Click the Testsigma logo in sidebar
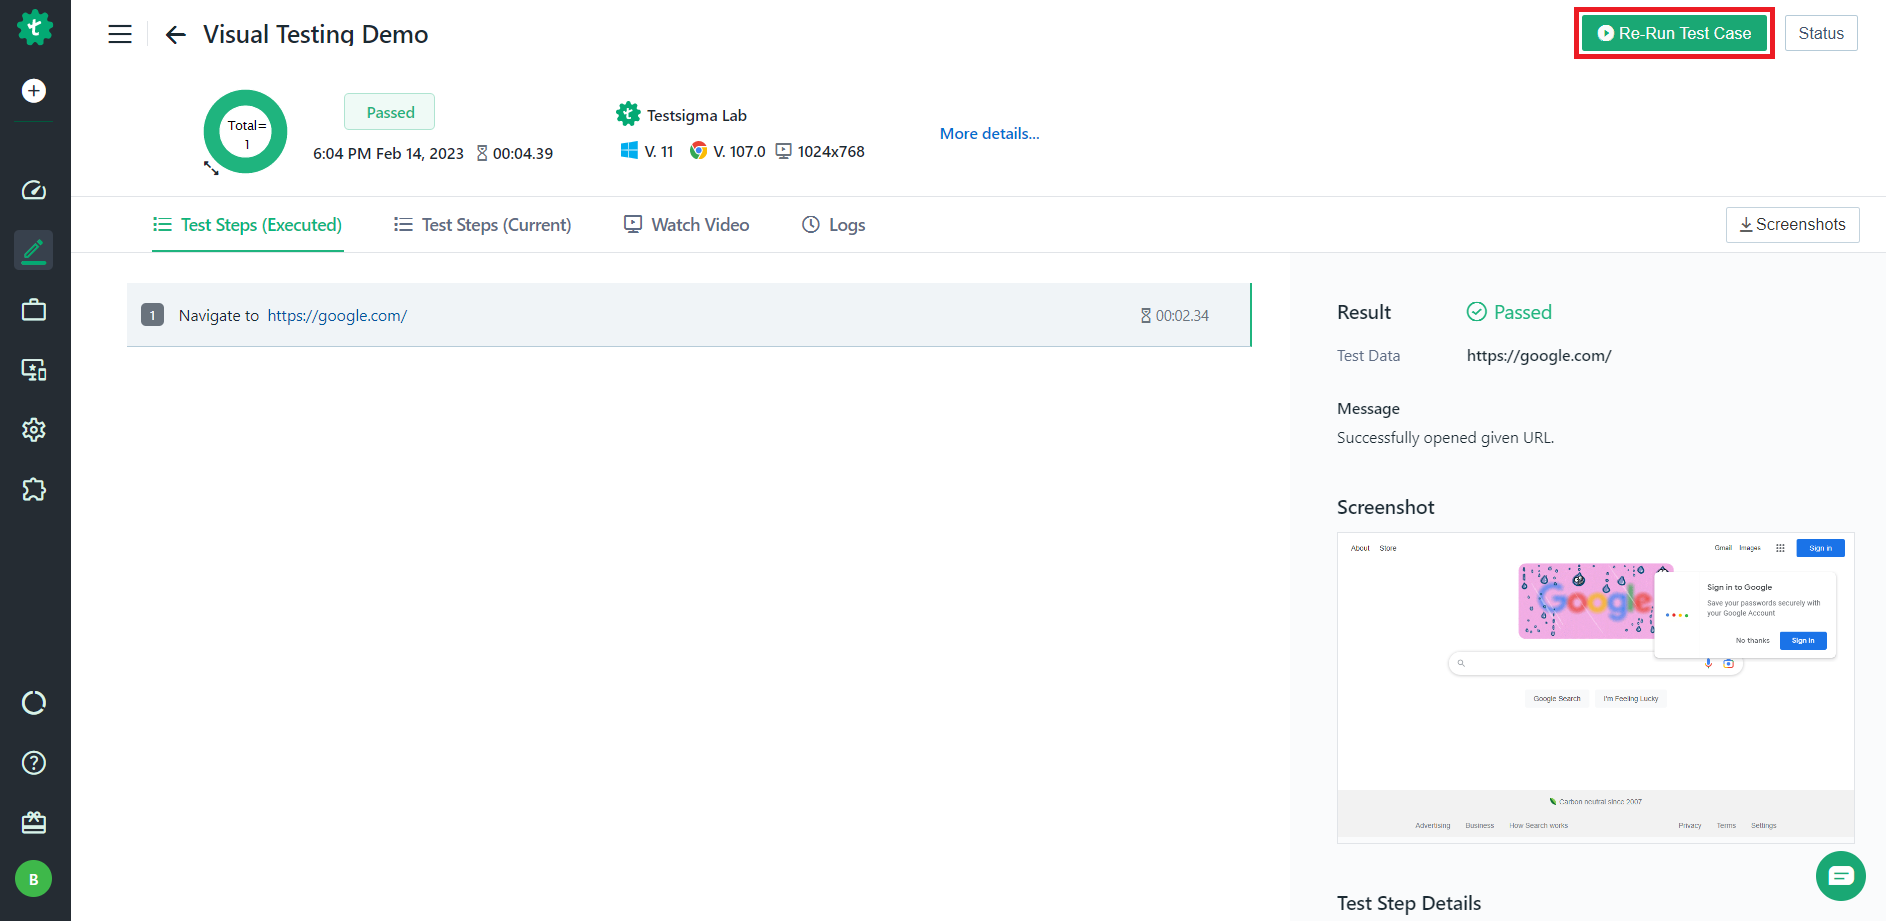Screen dimensions: 1886x921 [35, 27]
